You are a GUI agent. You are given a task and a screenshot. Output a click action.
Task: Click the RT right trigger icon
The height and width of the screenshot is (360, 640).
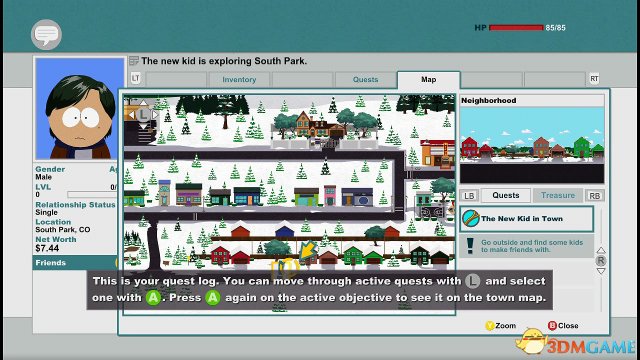coord(594,79)
